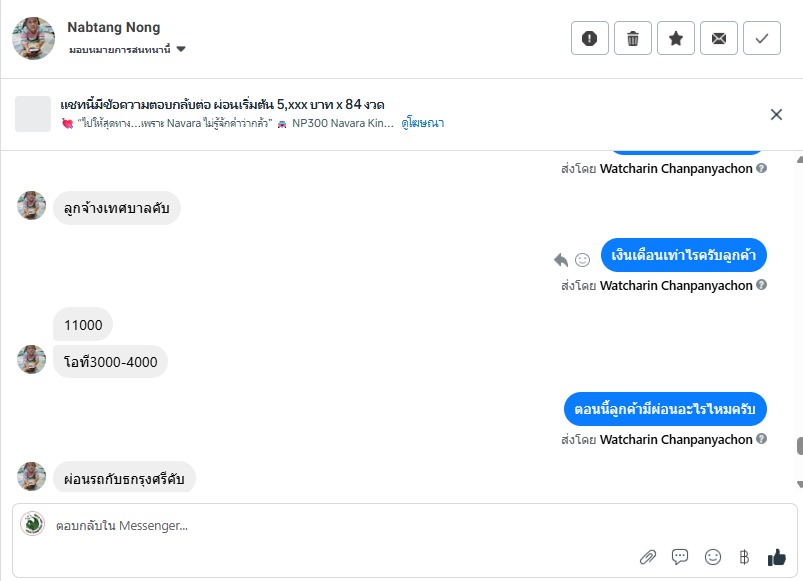
Task: Open the attach file paperclip icon
Action: pos(647,557)
